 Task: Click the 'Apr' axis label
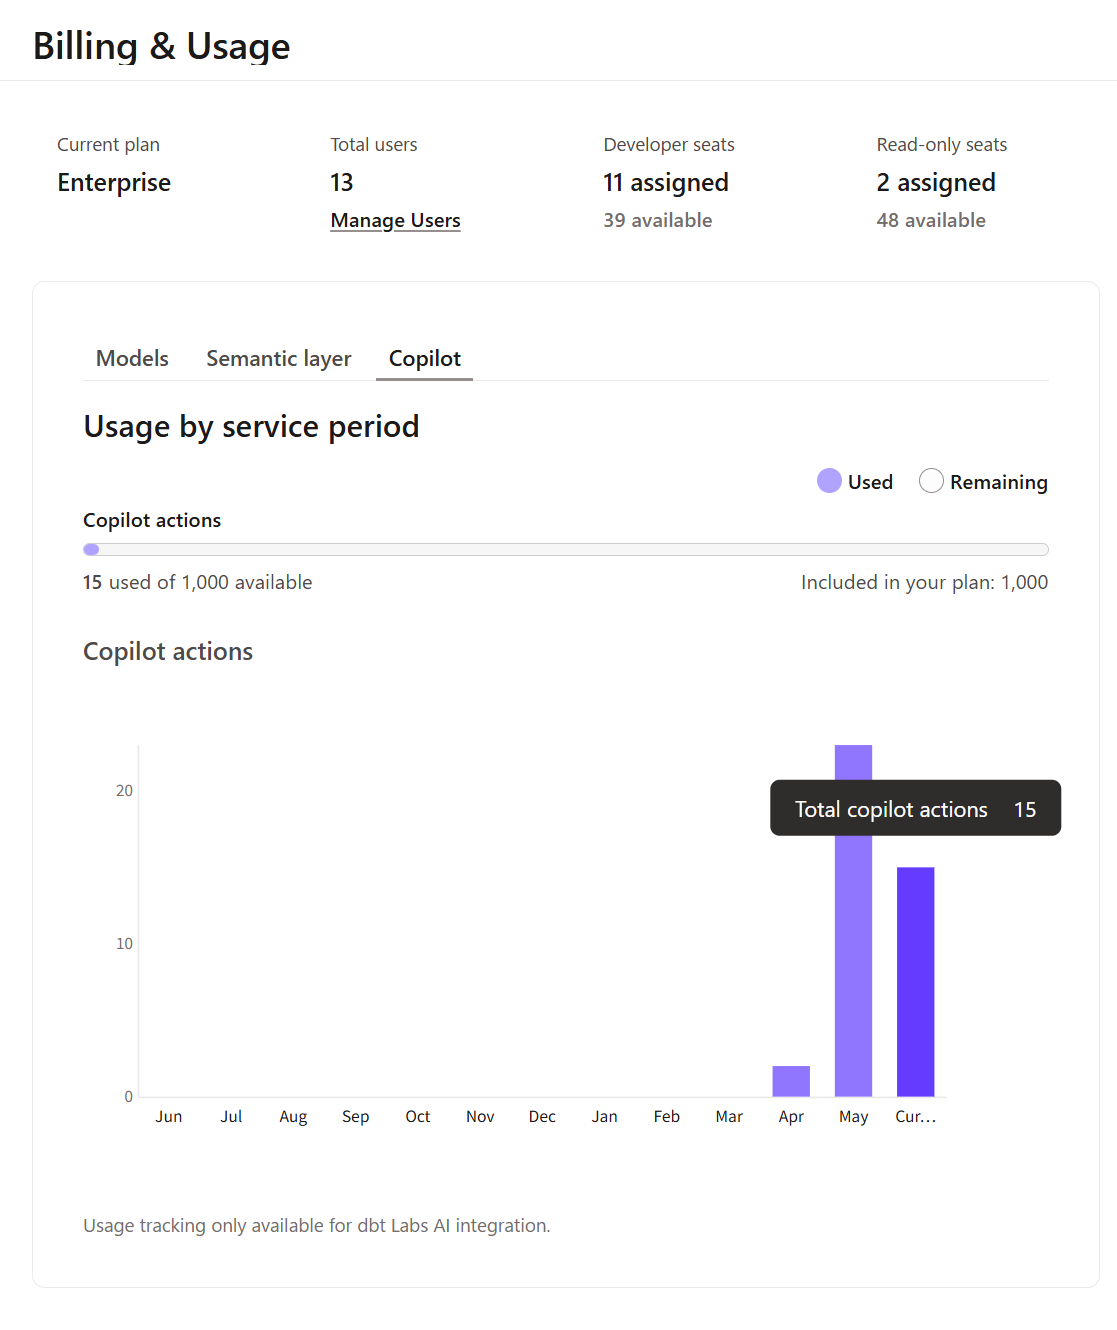pos(791,1116)
